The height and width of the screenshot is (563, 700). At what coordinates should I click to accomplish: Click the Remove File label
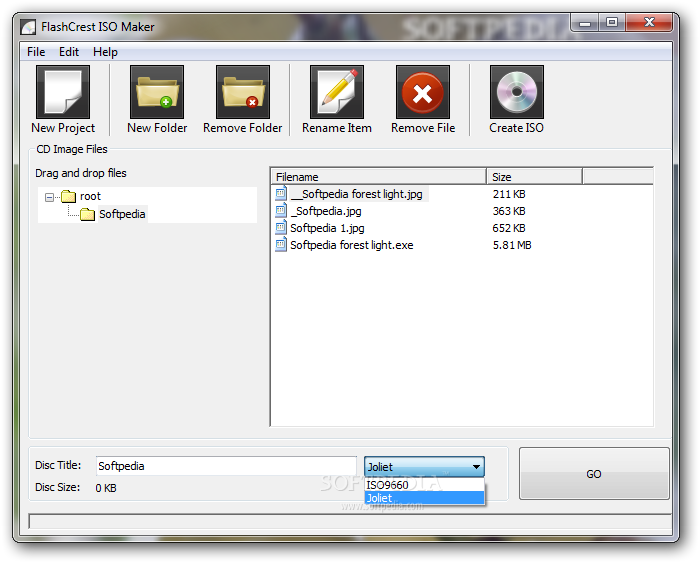click(423, 128)
